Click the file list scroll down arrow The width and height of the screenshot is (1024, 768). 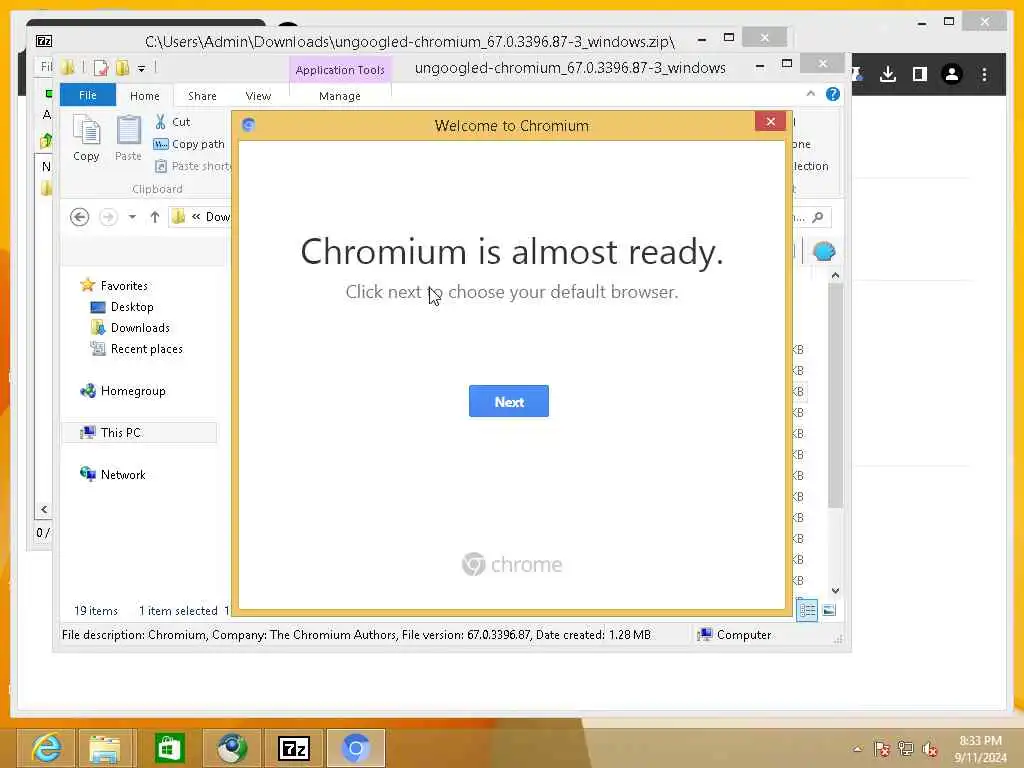[835, 590]
